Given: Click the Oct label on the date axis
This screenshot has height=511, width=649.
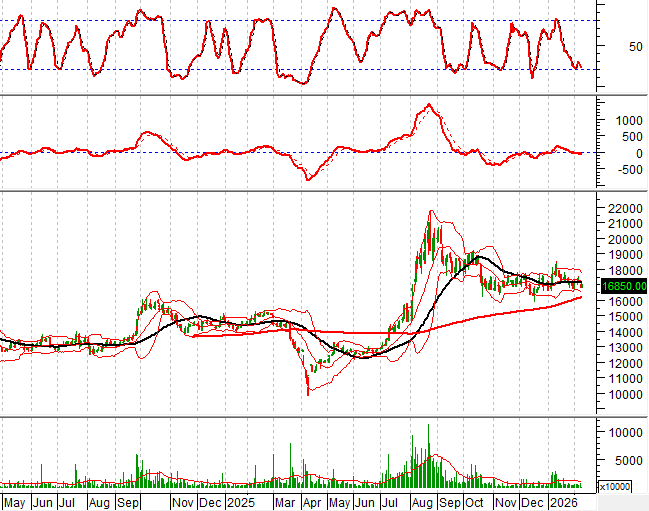Looking at the screenshot, I should click(474, 500).
